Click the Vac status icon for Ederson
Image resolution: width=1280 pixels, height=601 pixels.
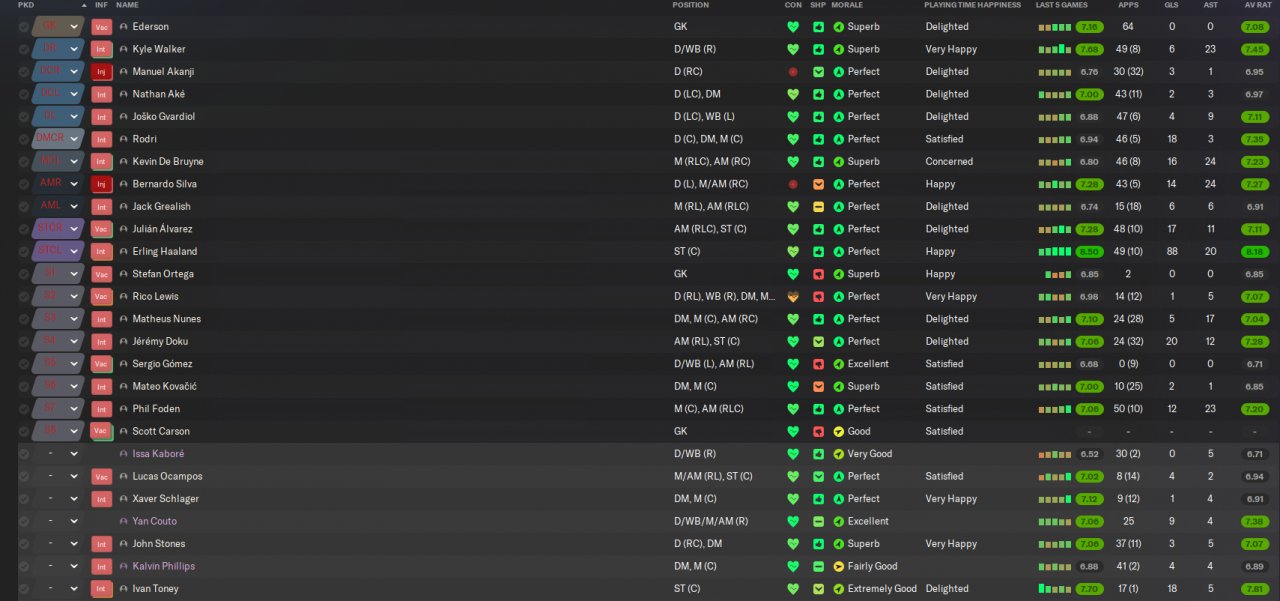(x=101, y=27)
